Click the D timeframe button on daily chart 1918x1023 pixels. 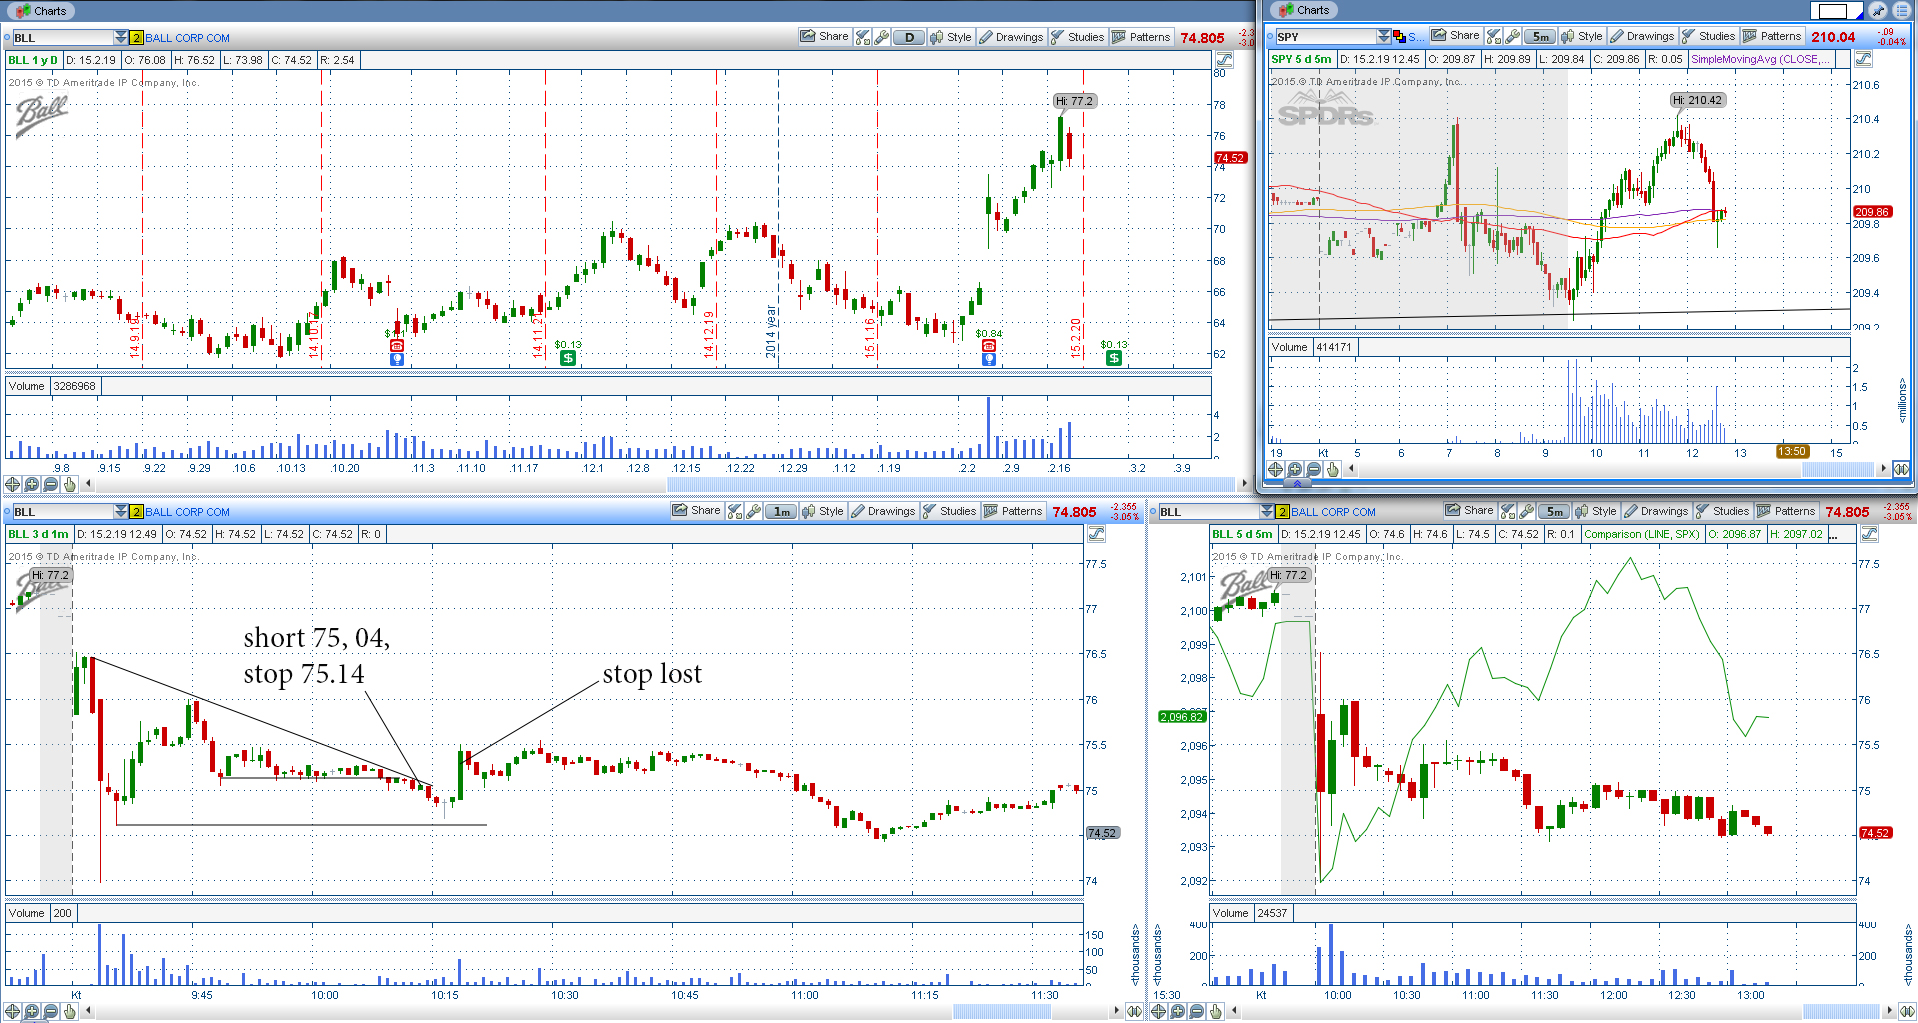tap(909, 37)
